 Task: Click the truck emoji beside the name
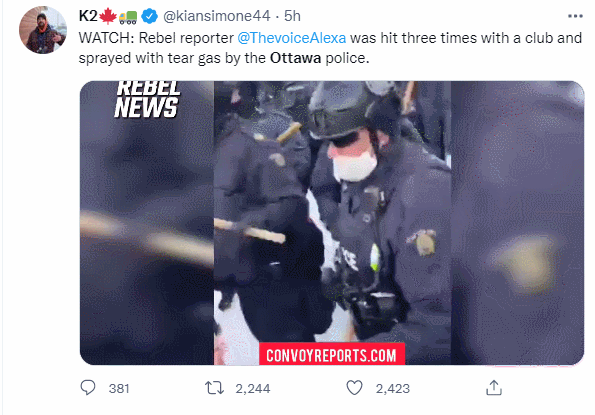tap(128, 17)
